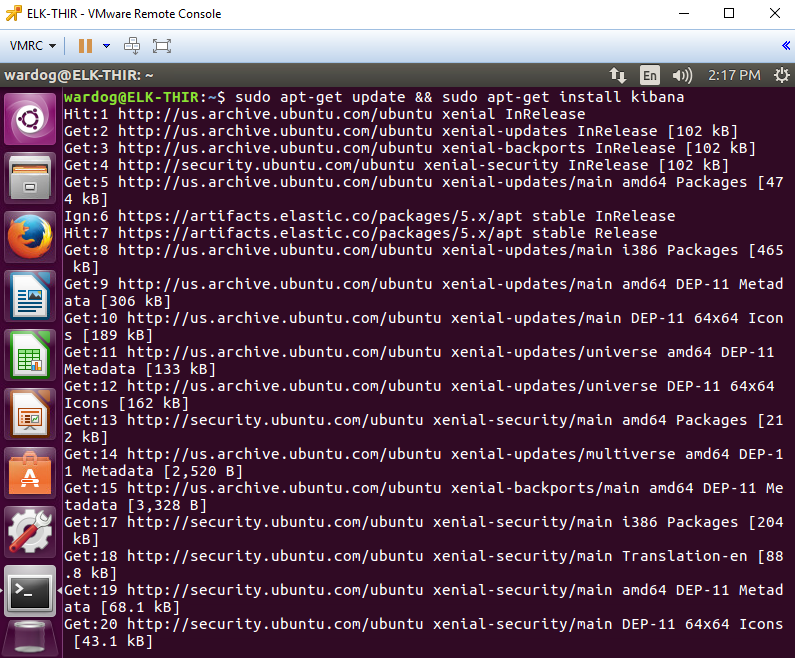This screenshot has height=658, width=795.
Task: Collapse toolbar with double chevron icon
Action: coord(785,46)
